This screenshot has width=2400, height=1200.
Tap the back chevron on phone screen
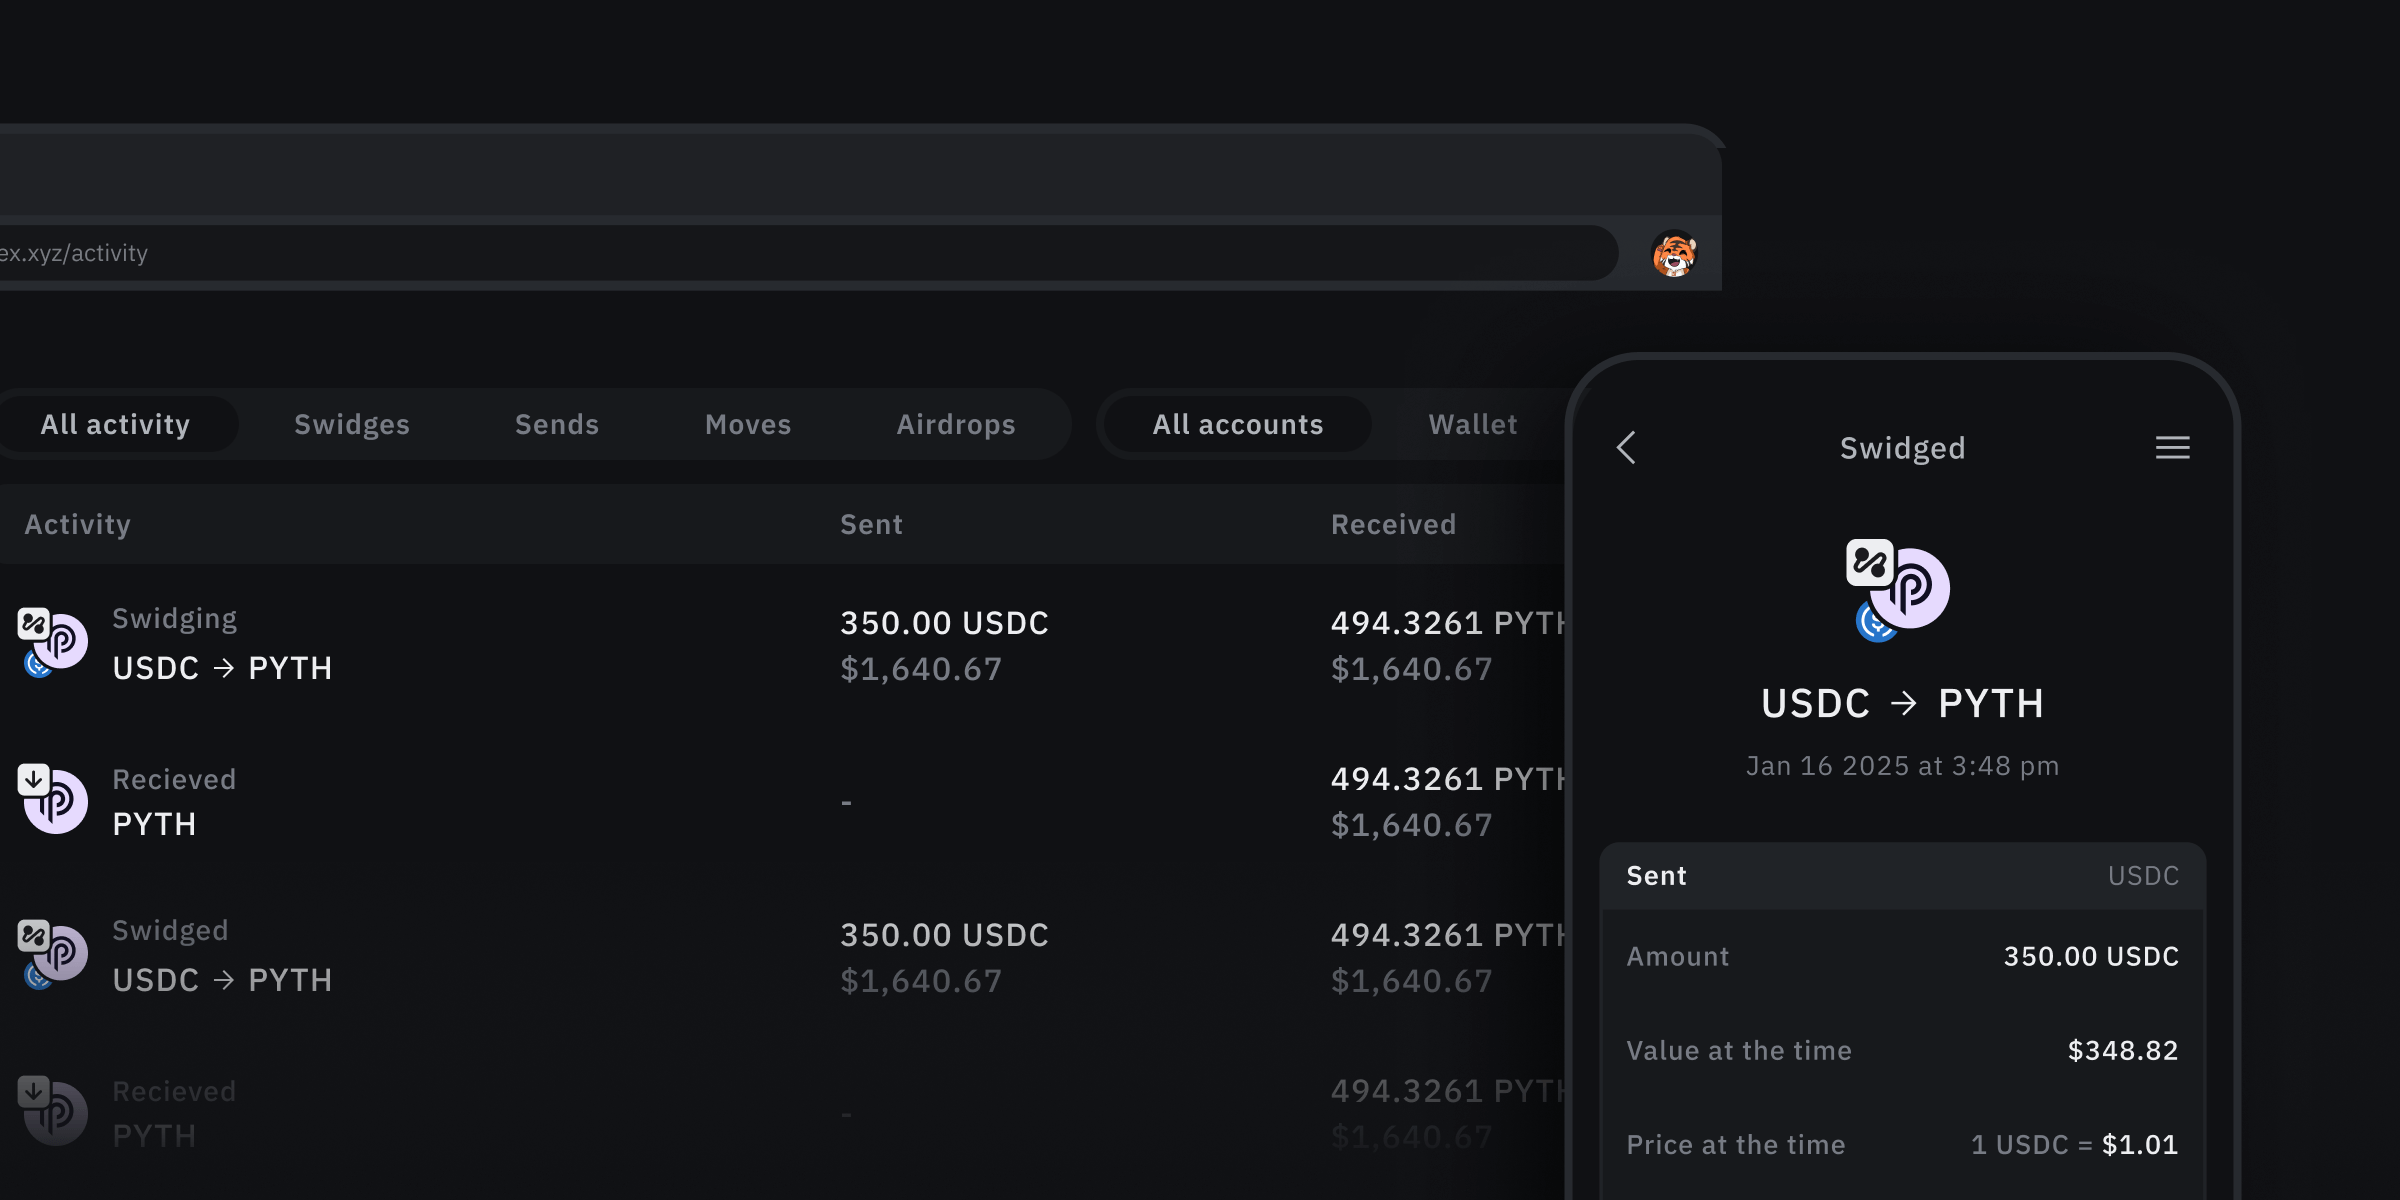click(1627, 448)
